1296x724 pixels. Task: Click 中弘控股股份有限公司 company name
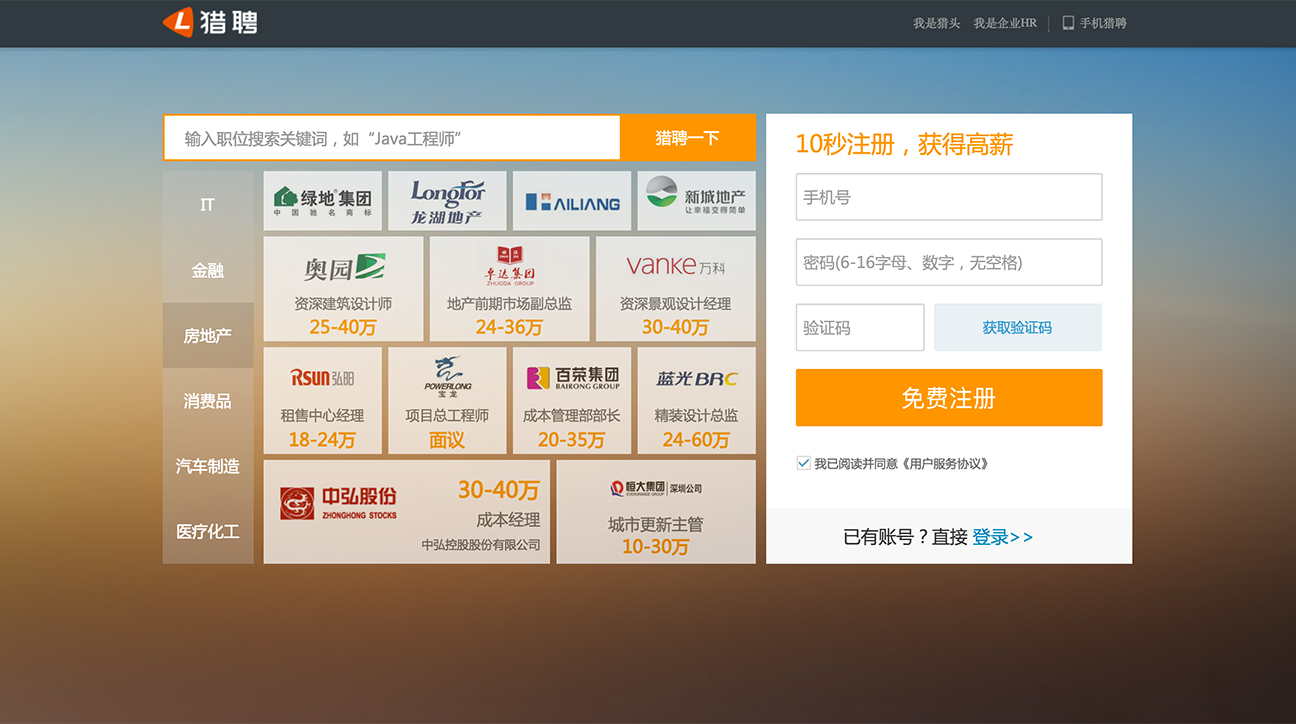coord(481,545)
